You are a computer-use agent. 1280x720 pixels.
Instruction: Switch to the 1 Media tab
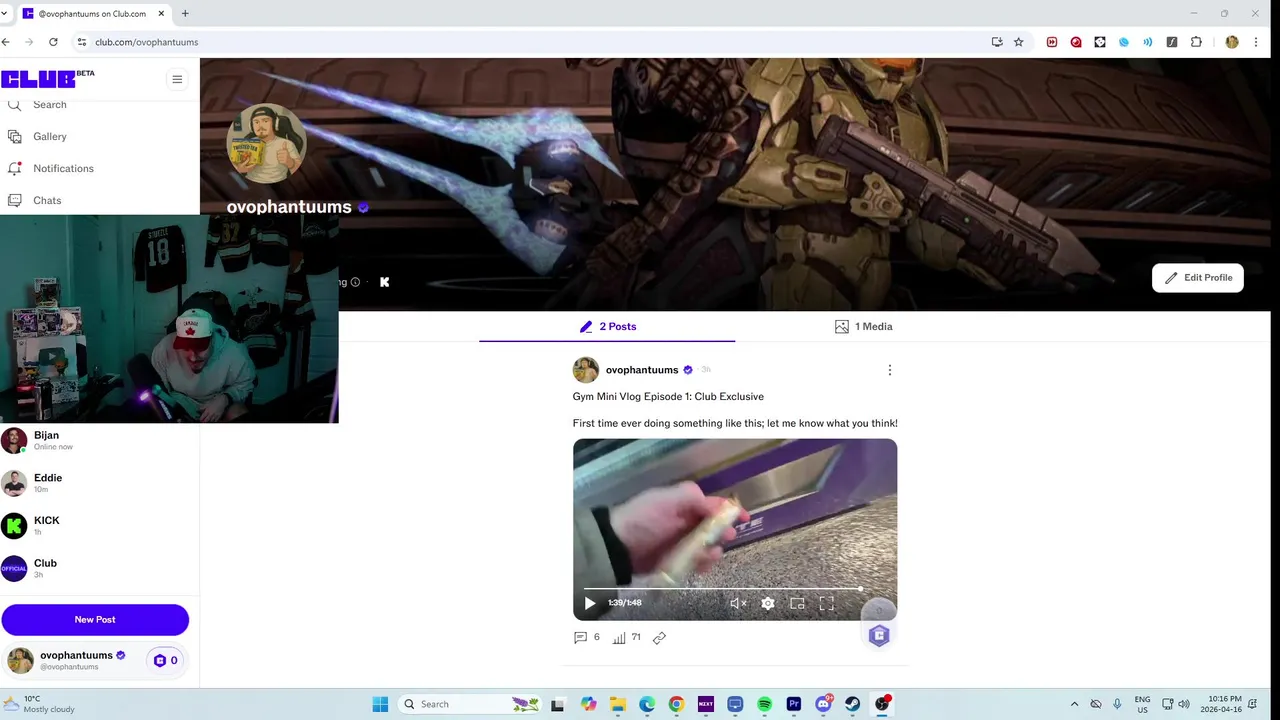tap(863, 327)
